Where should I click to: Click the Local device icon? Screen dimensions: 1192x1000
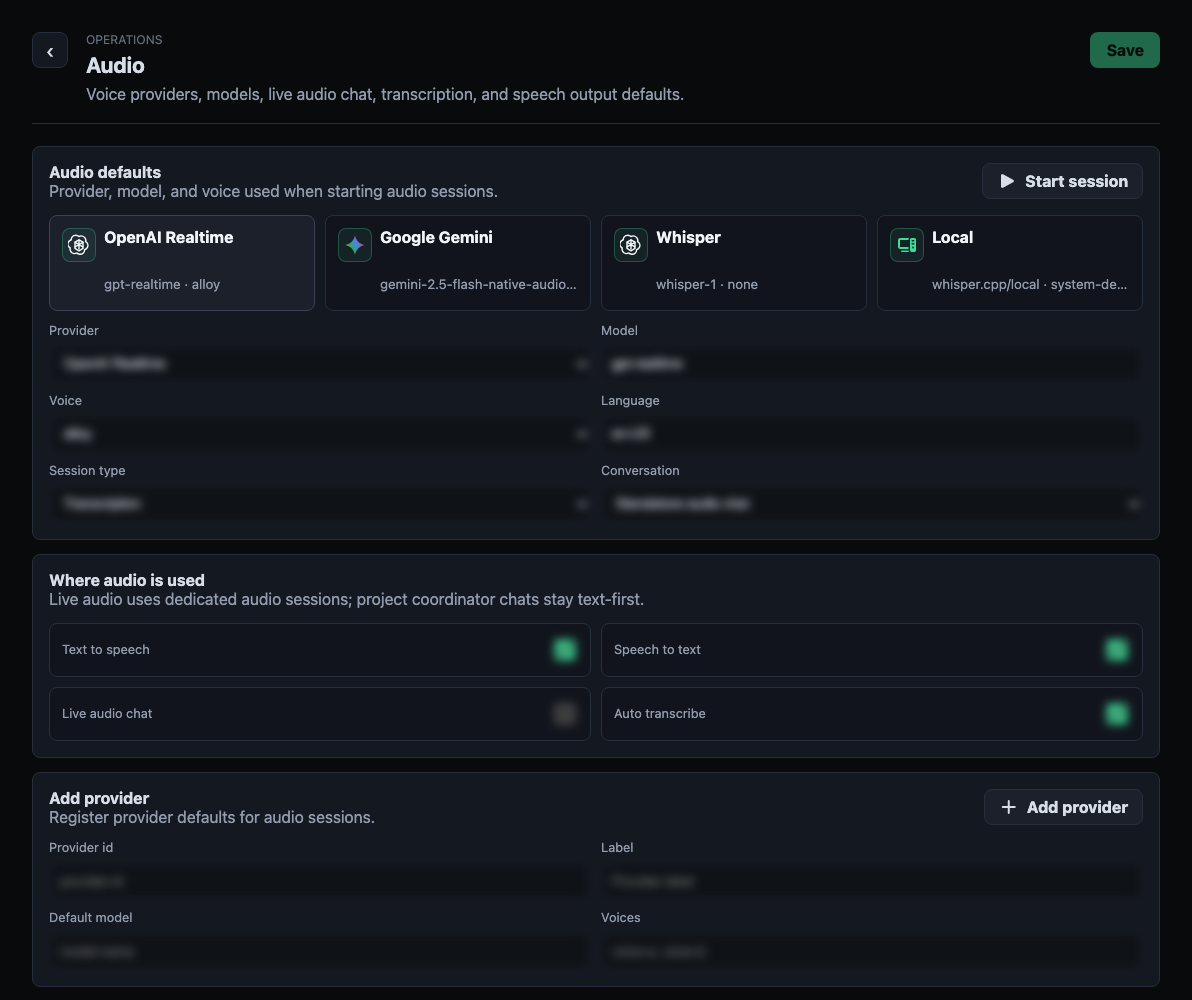coord(907,245)
